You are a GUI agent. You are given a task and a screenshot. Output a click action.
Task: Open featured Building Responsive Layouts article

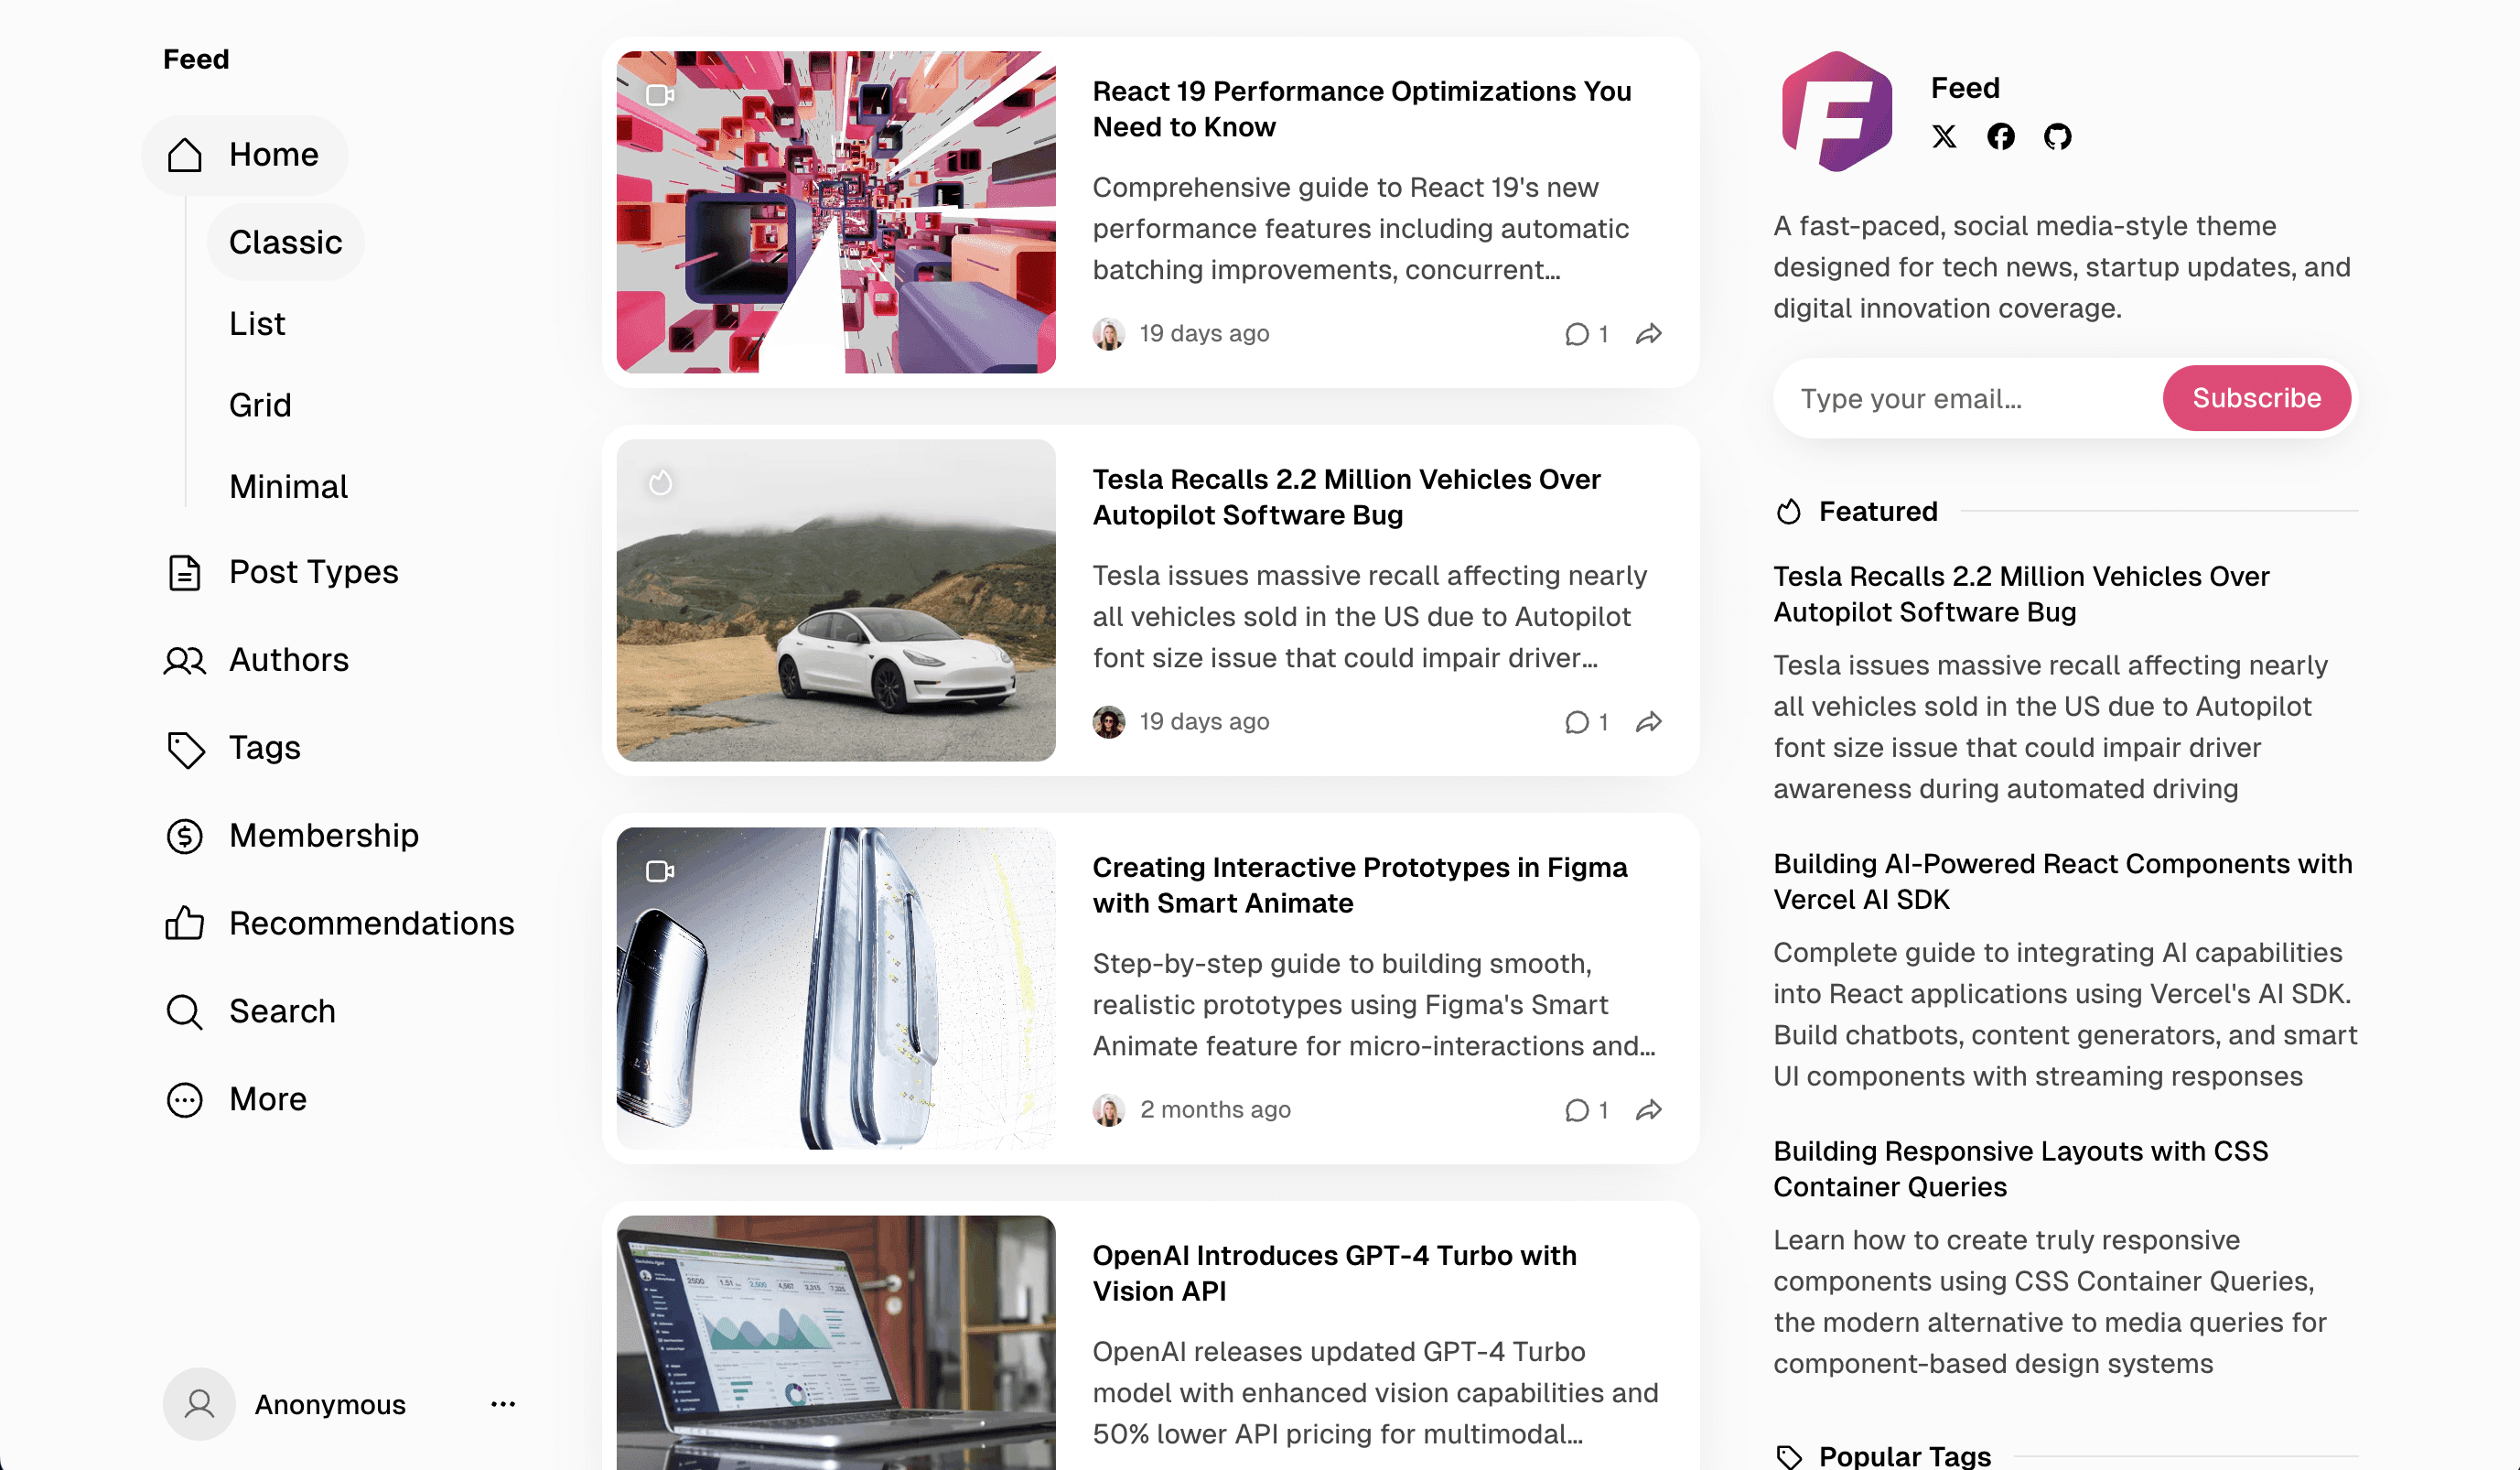2021,1169
